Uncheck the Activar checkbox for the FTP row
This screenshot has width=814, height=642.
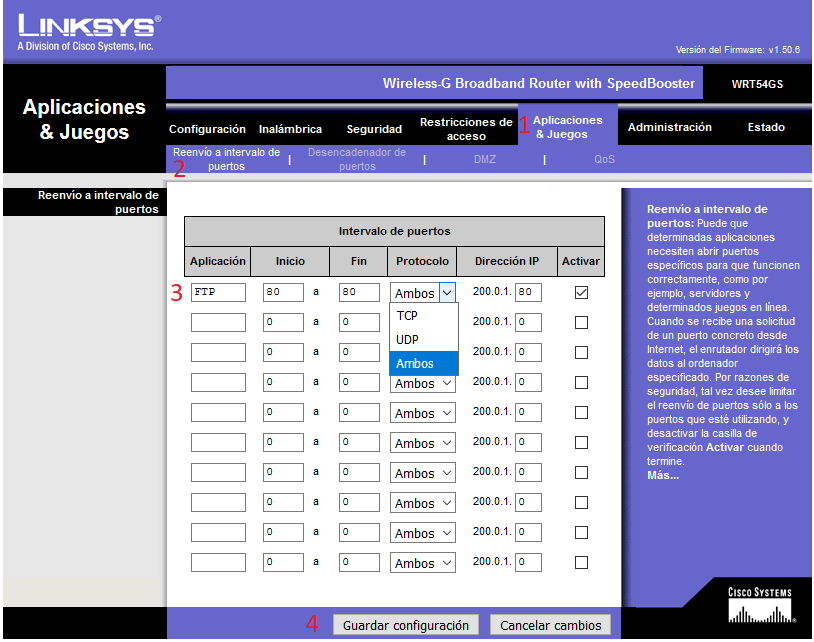(x=581, y=293)
